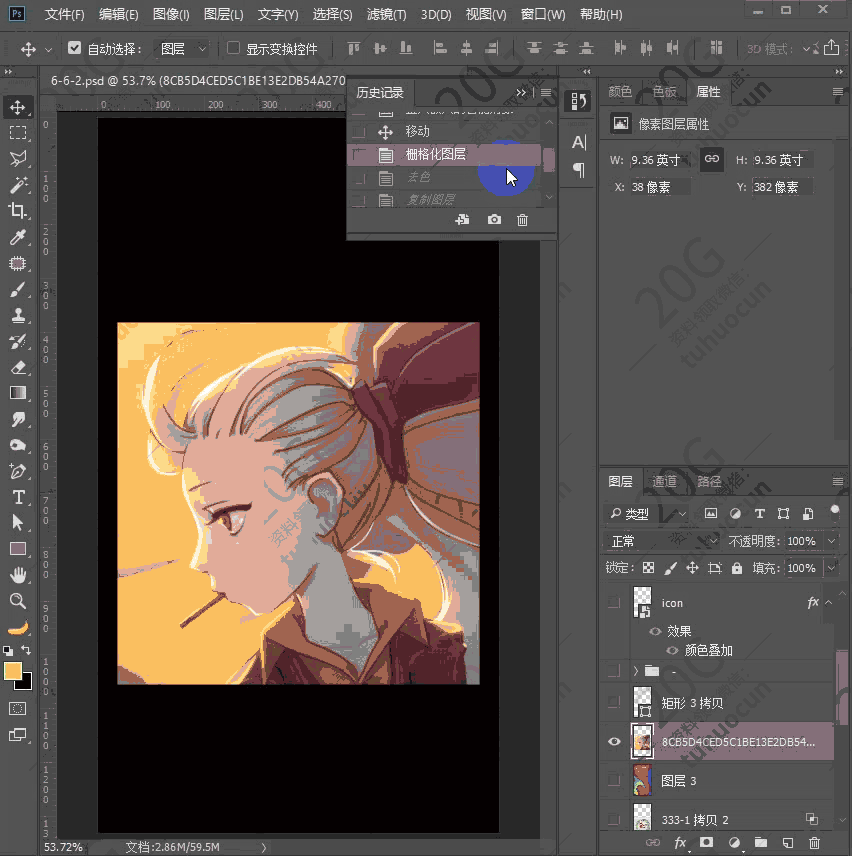Select the Polygonal Lasso tool
The image size is (852, 856).
pyautogui.click(x=17, y=159)
